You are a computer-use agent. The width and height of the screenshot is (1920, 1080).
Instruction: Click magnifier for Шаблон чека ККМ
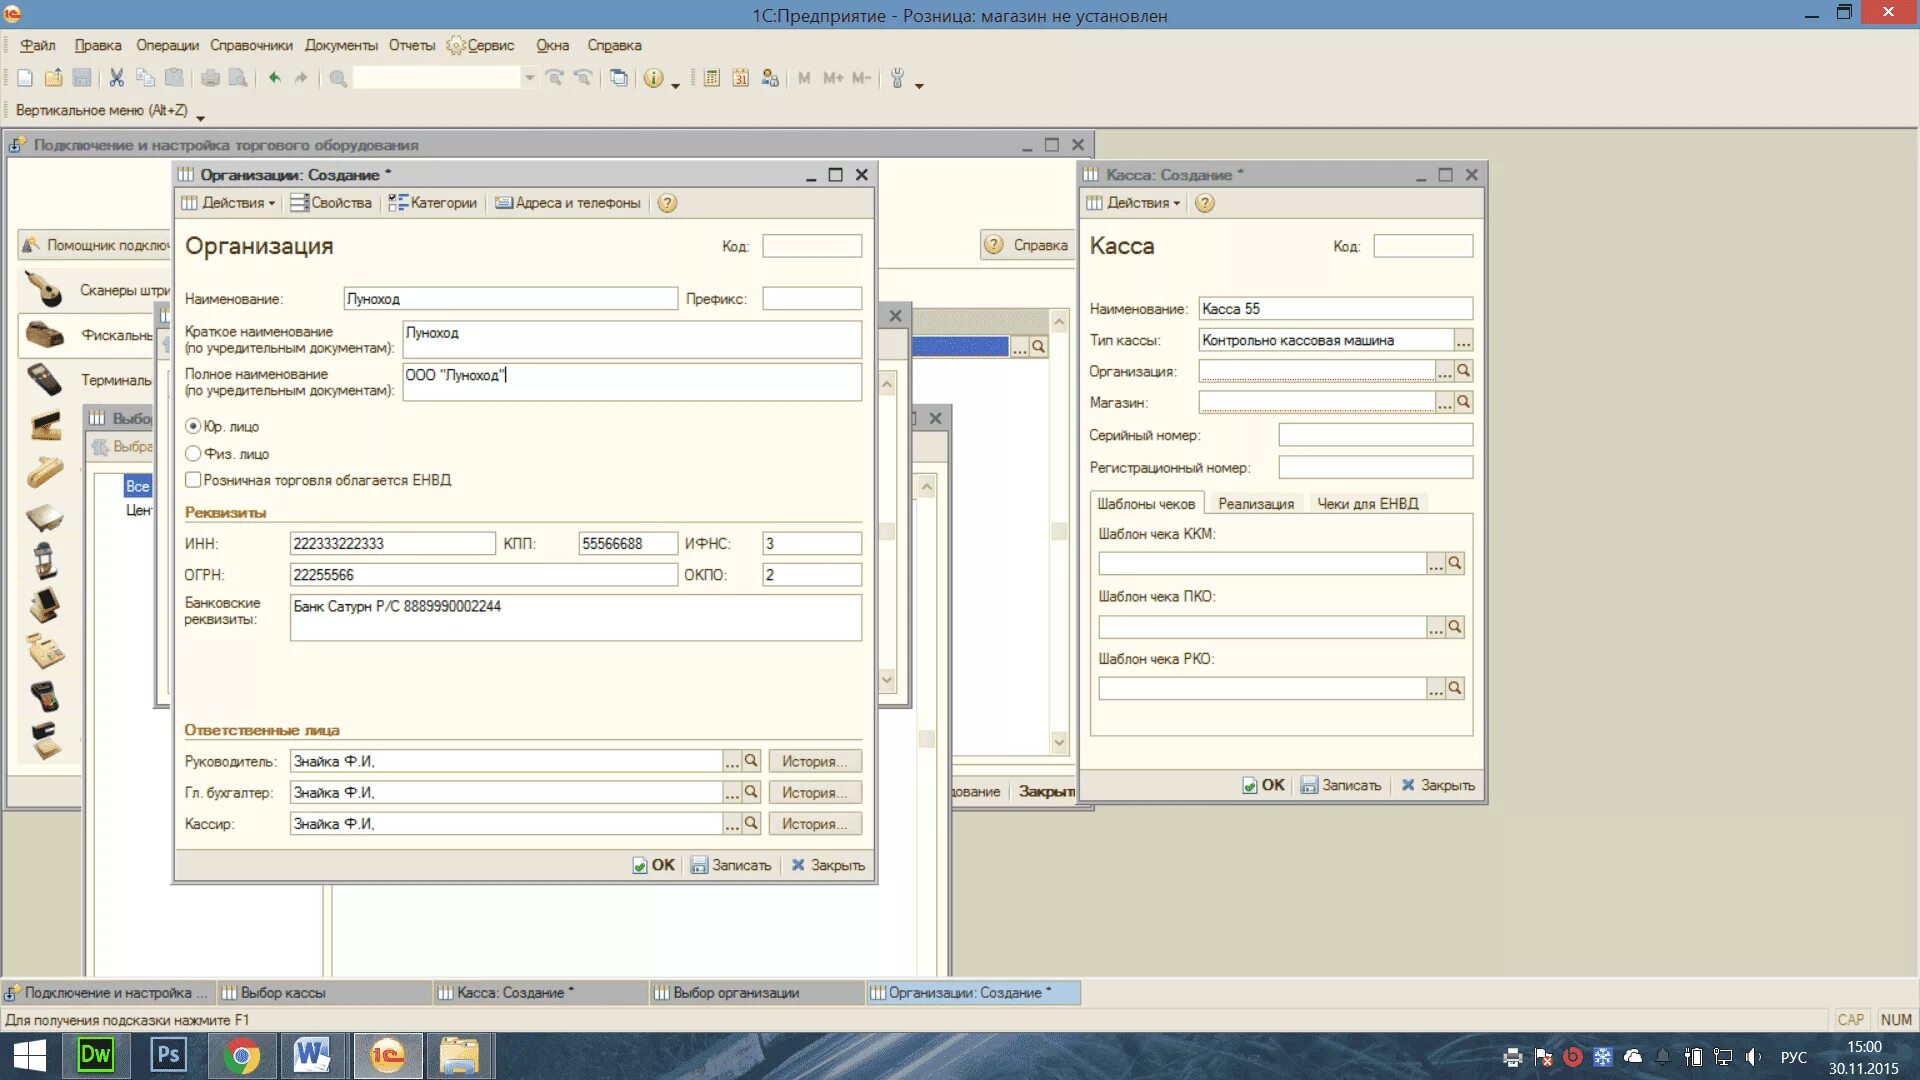(x=1455, y=564)
